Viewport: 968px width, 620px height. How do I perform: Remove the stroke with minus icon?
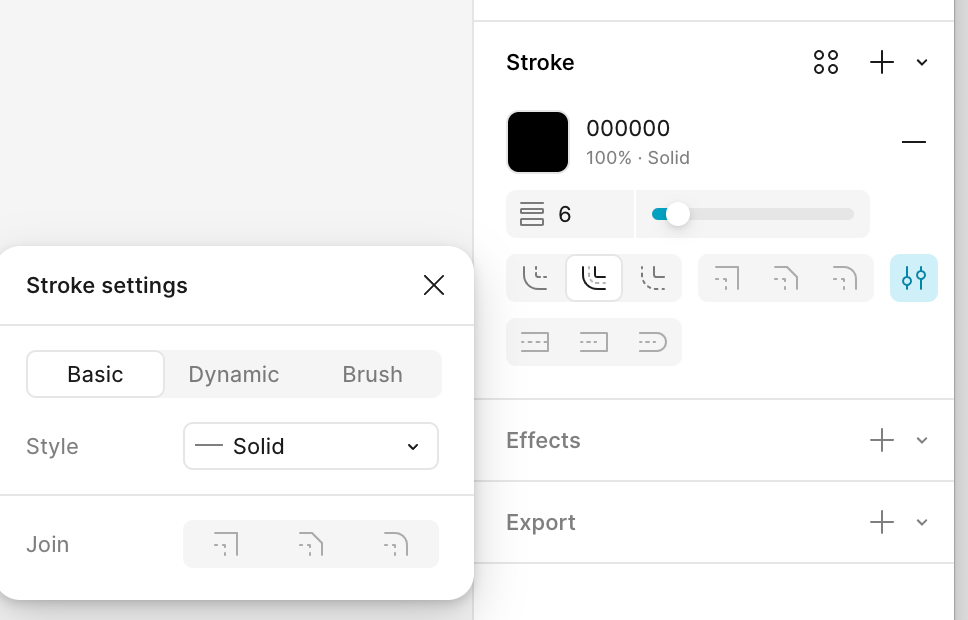pos(914,142)
